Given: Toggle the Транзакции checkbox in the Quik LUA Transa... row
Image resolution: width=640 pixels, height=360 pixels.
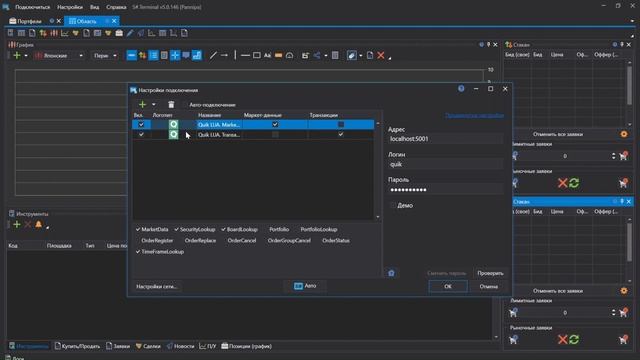Looking at the screenshot, I should coord(341,134).
